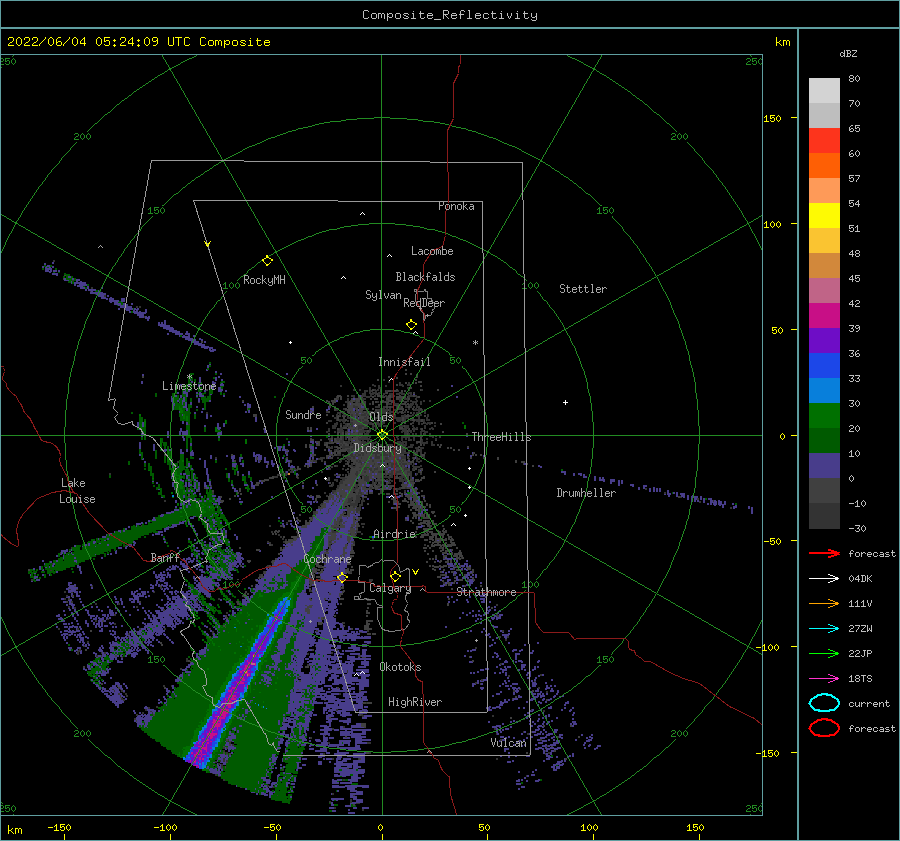The height and width of the screenshot is (841, 900).
Task: Click the Vulcan city label
Action: pyautogui.click(x=509, y=743)
